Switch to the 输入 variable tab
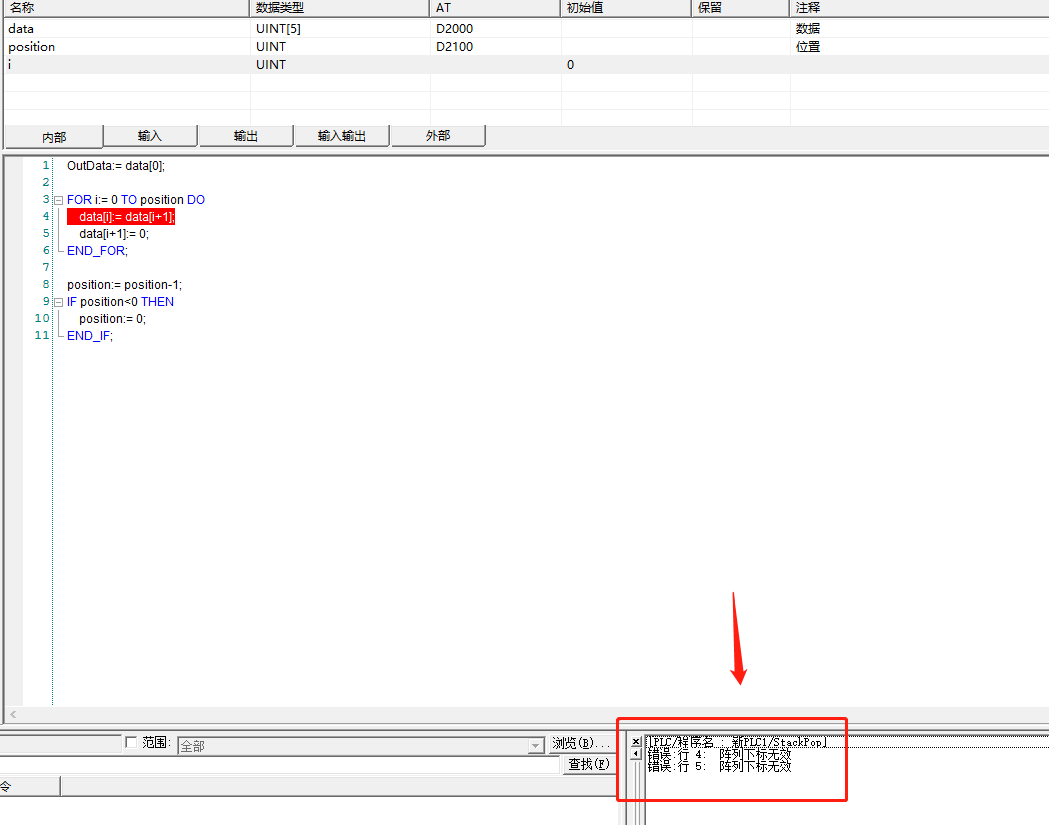Image resolution: width=1049 pixels, height=825 pixels. tap(150, 136)
